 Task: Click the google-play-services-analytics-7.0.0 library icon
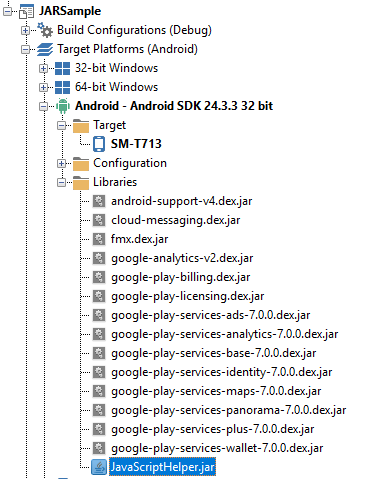click(99, 334)
